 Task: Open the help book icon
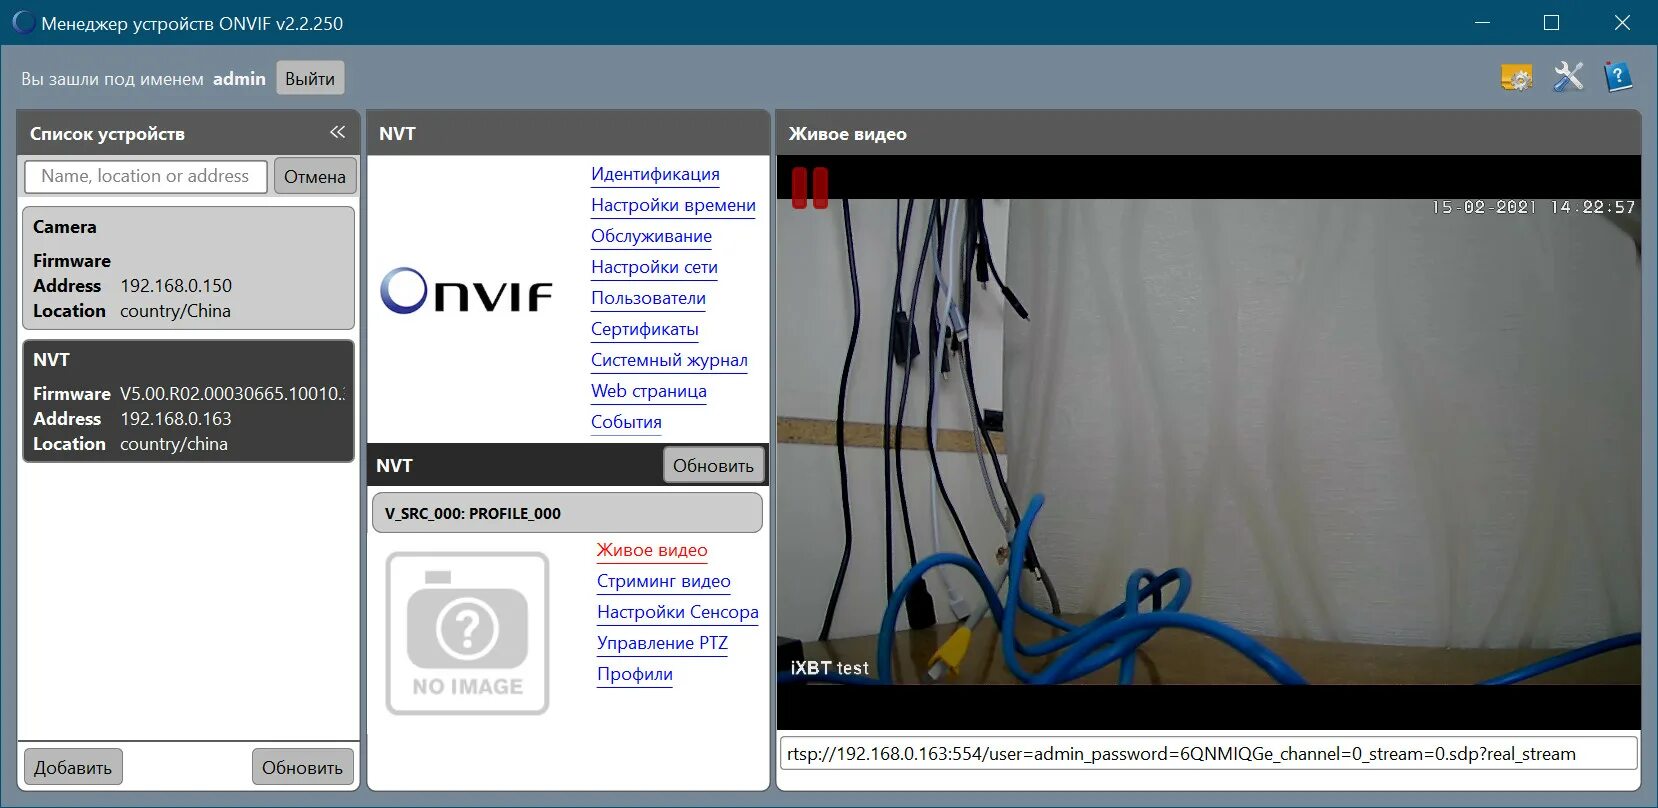point(1617,77)
